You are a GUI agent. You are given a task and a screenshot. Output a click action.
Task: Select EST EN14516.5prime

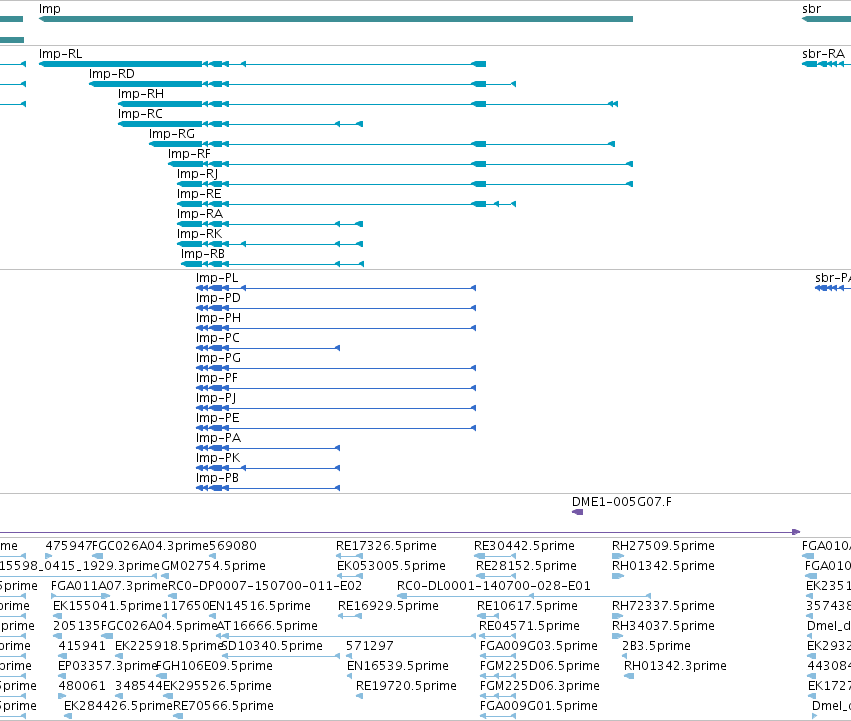259,606
